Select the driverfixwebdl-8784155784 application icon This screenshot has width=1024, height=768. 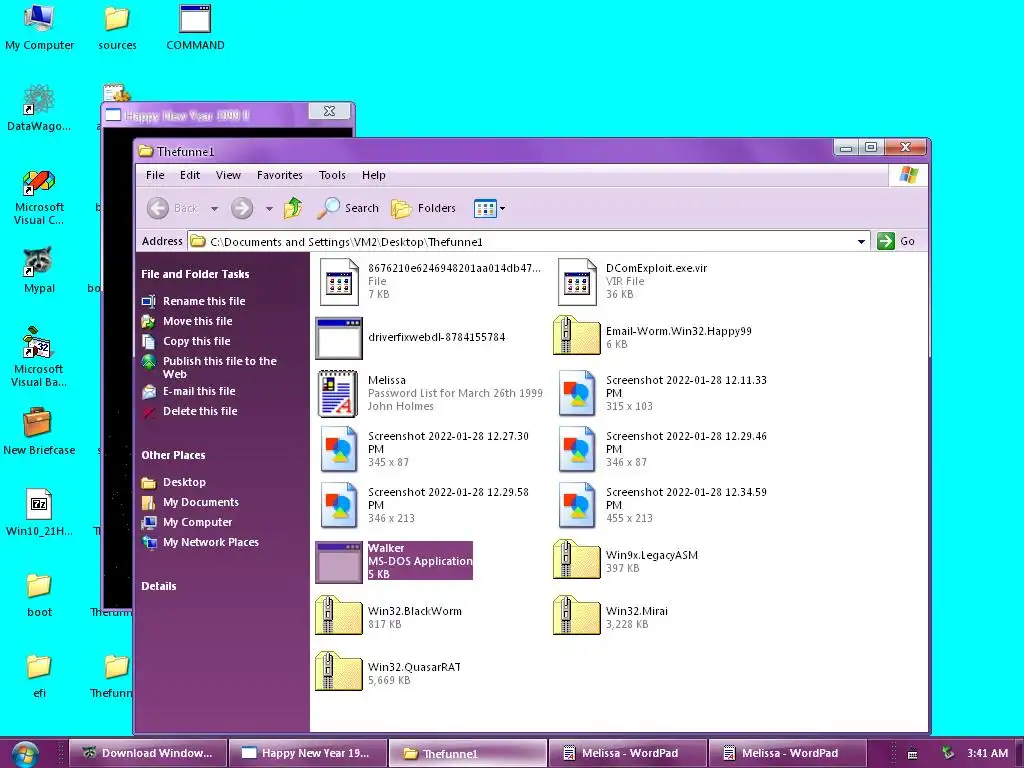click(339, 338)
